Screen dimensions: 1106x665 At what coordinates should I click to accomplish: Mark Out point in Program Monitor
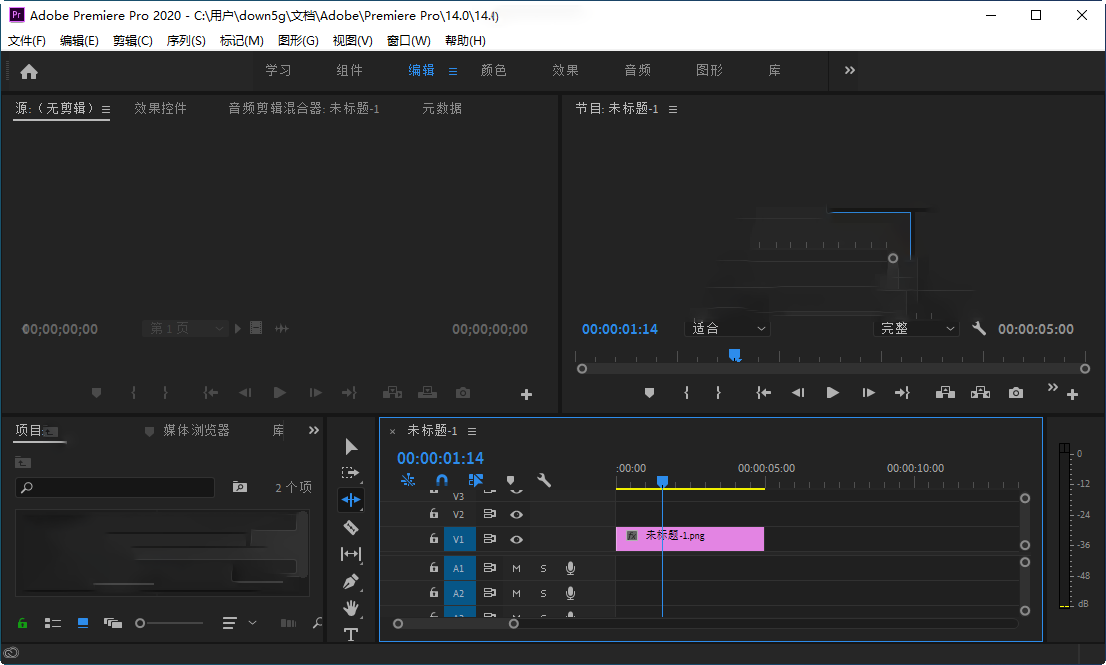click(718, 393)
